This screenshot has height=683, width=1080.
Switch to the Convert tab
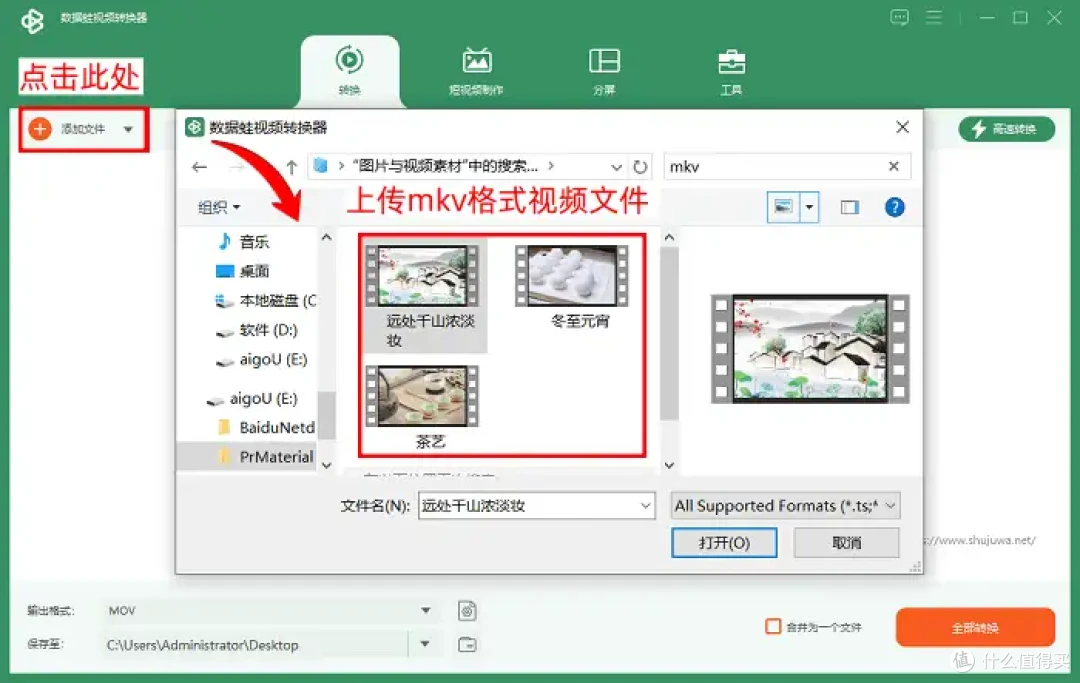tap(350, 70)
